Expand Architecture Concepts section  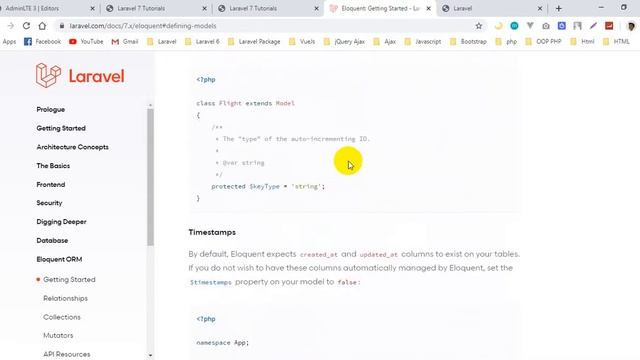(72, 147)
